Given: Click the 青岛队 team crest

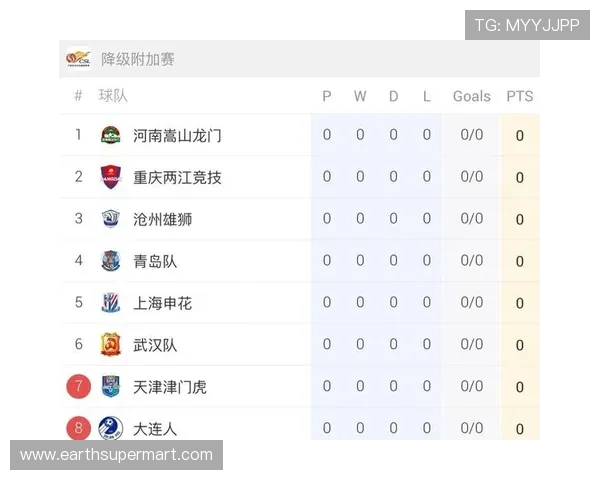Looking at the screenshot, I should [110, 261].
